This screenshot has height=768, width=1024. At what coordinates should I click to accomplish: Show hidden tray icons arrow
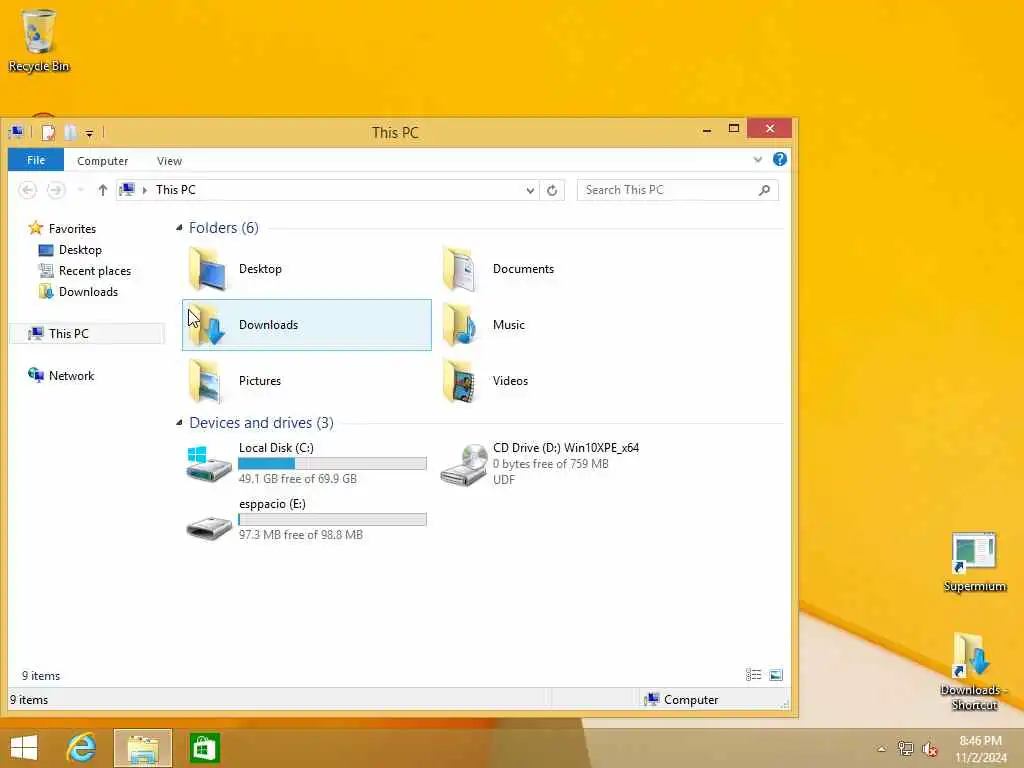click(882, 749)
